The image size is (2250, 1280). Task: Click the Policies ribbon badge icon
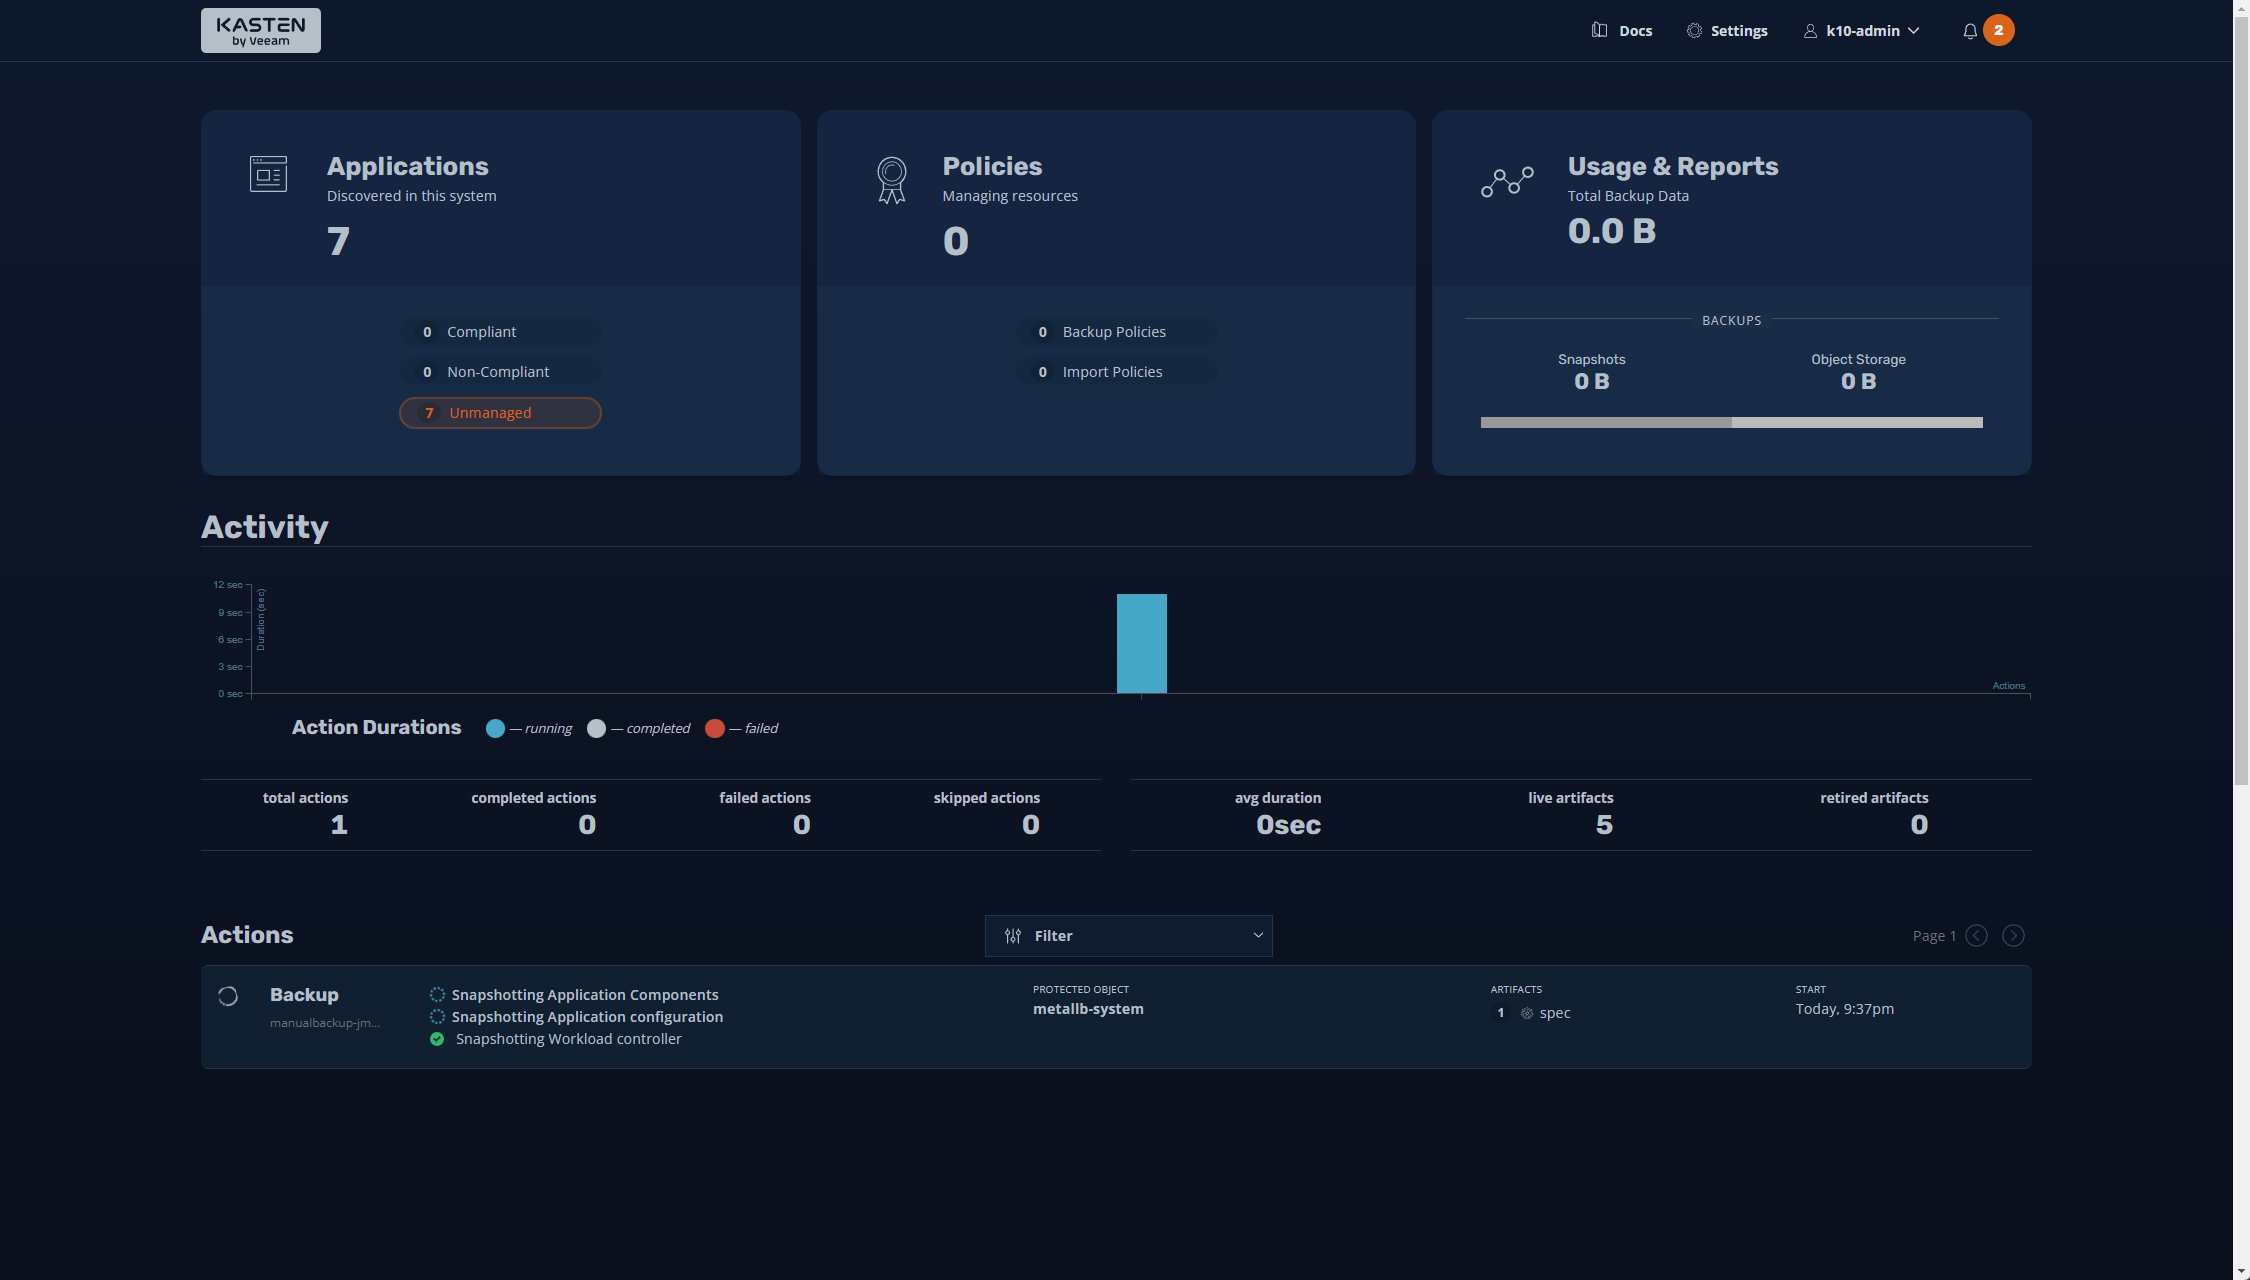[x=891, y=180]
